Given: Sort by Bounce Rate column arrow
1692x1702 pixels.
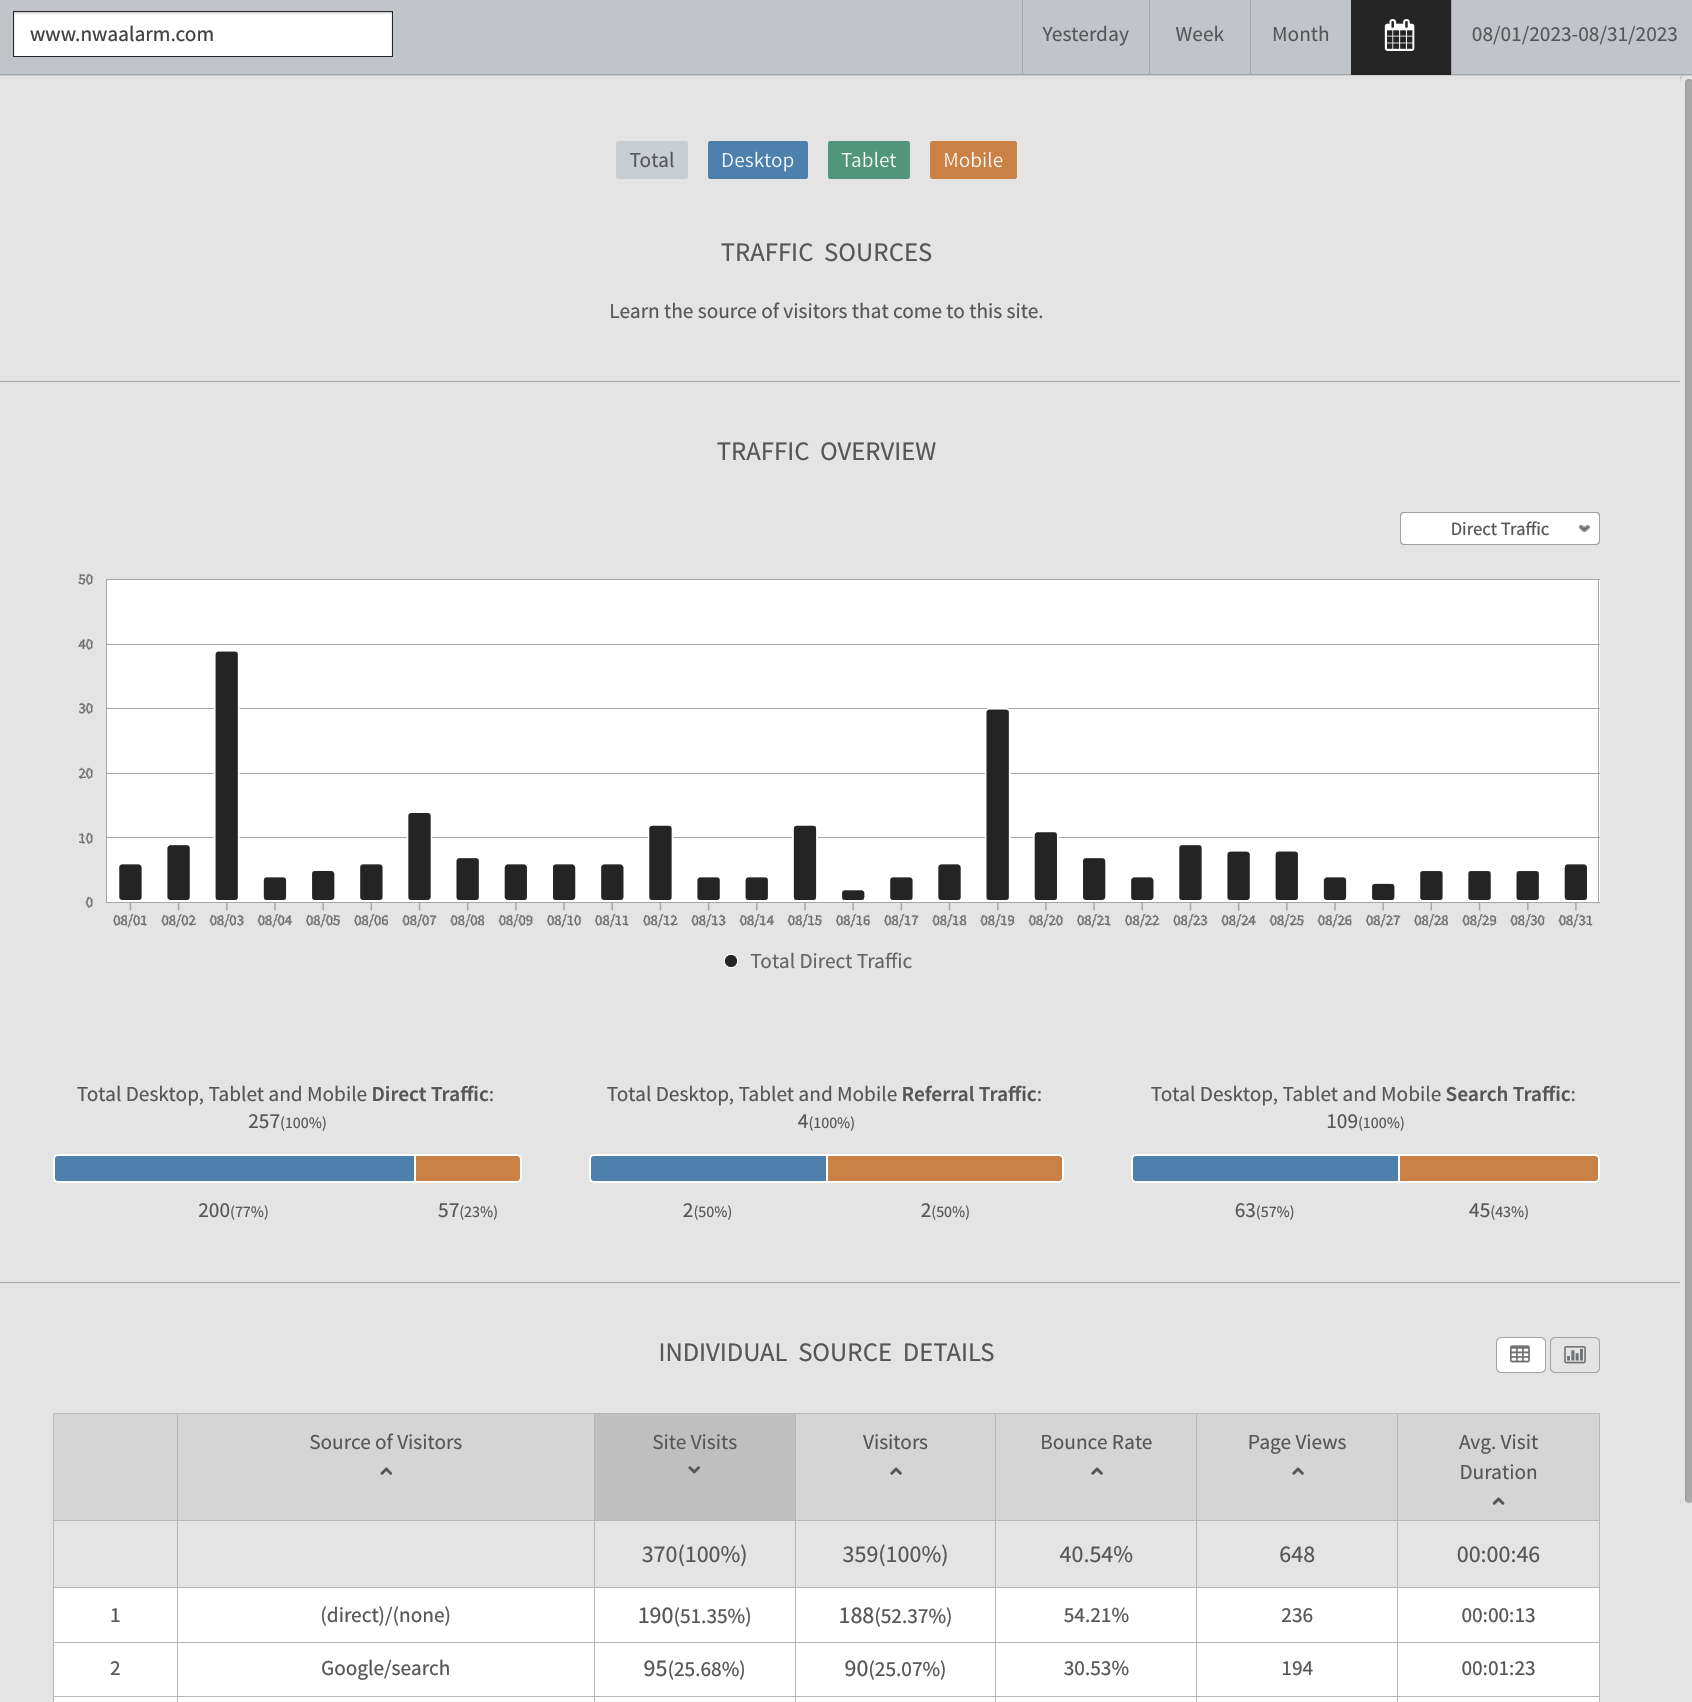Looking at the screenshot, I should [x=1097, y=1472].
